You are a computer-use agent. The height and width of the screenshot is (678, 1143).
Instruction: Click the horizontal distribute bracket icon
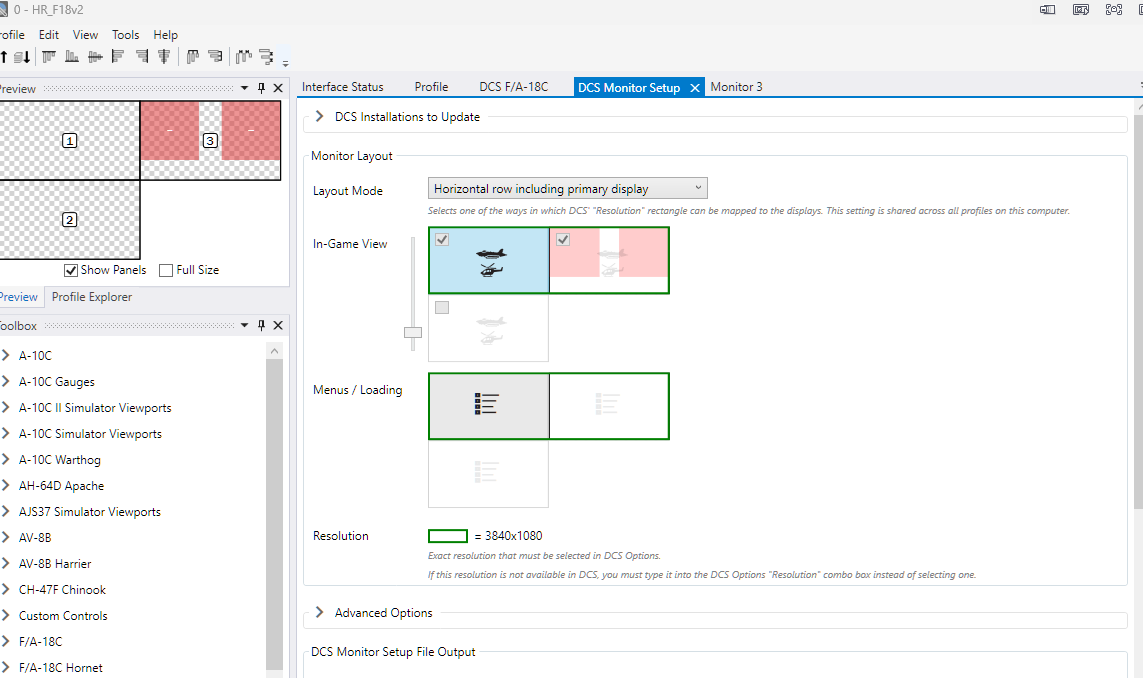pyautogui.click(x=192, y=56)
